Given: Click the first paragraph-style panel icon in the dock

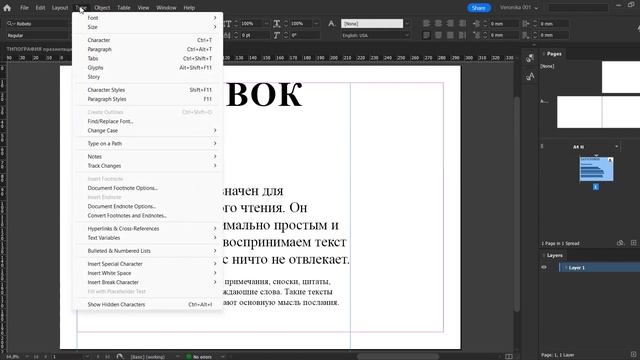Looking at the screenshot, I should point(530,58).
